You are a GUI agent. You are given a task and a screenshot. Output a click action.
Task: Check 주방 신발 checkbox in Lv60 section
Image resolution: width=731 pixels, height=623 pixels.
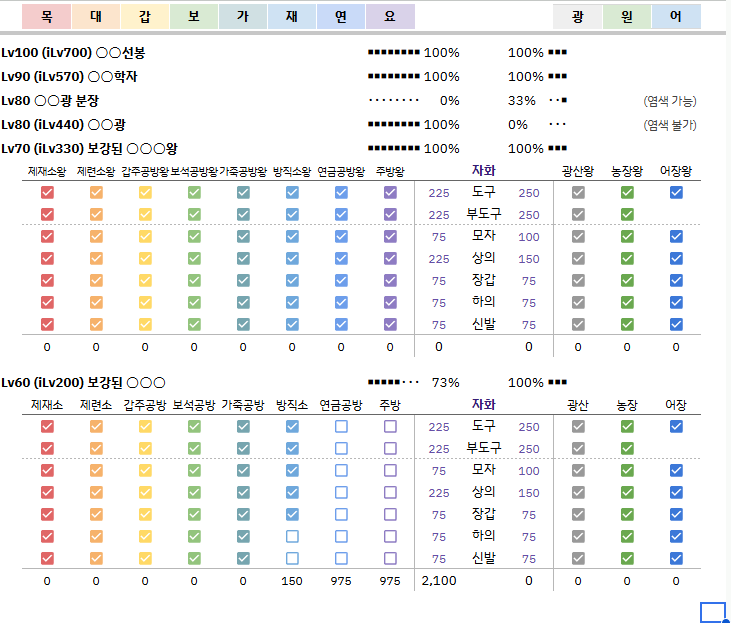click(390, 558)
